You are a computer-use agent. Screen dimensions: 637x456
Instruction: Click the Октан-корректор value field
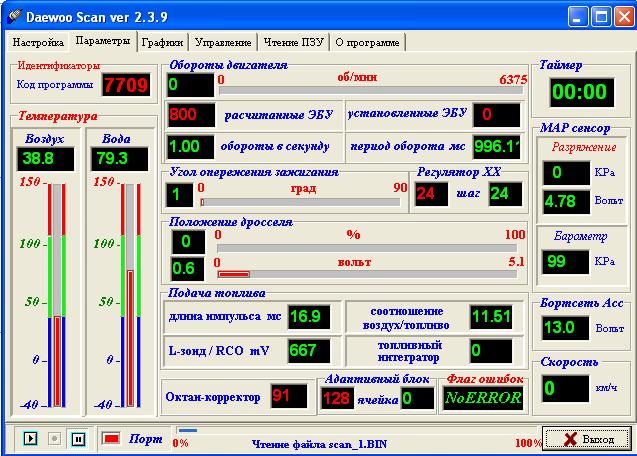(x=289, y=396)
